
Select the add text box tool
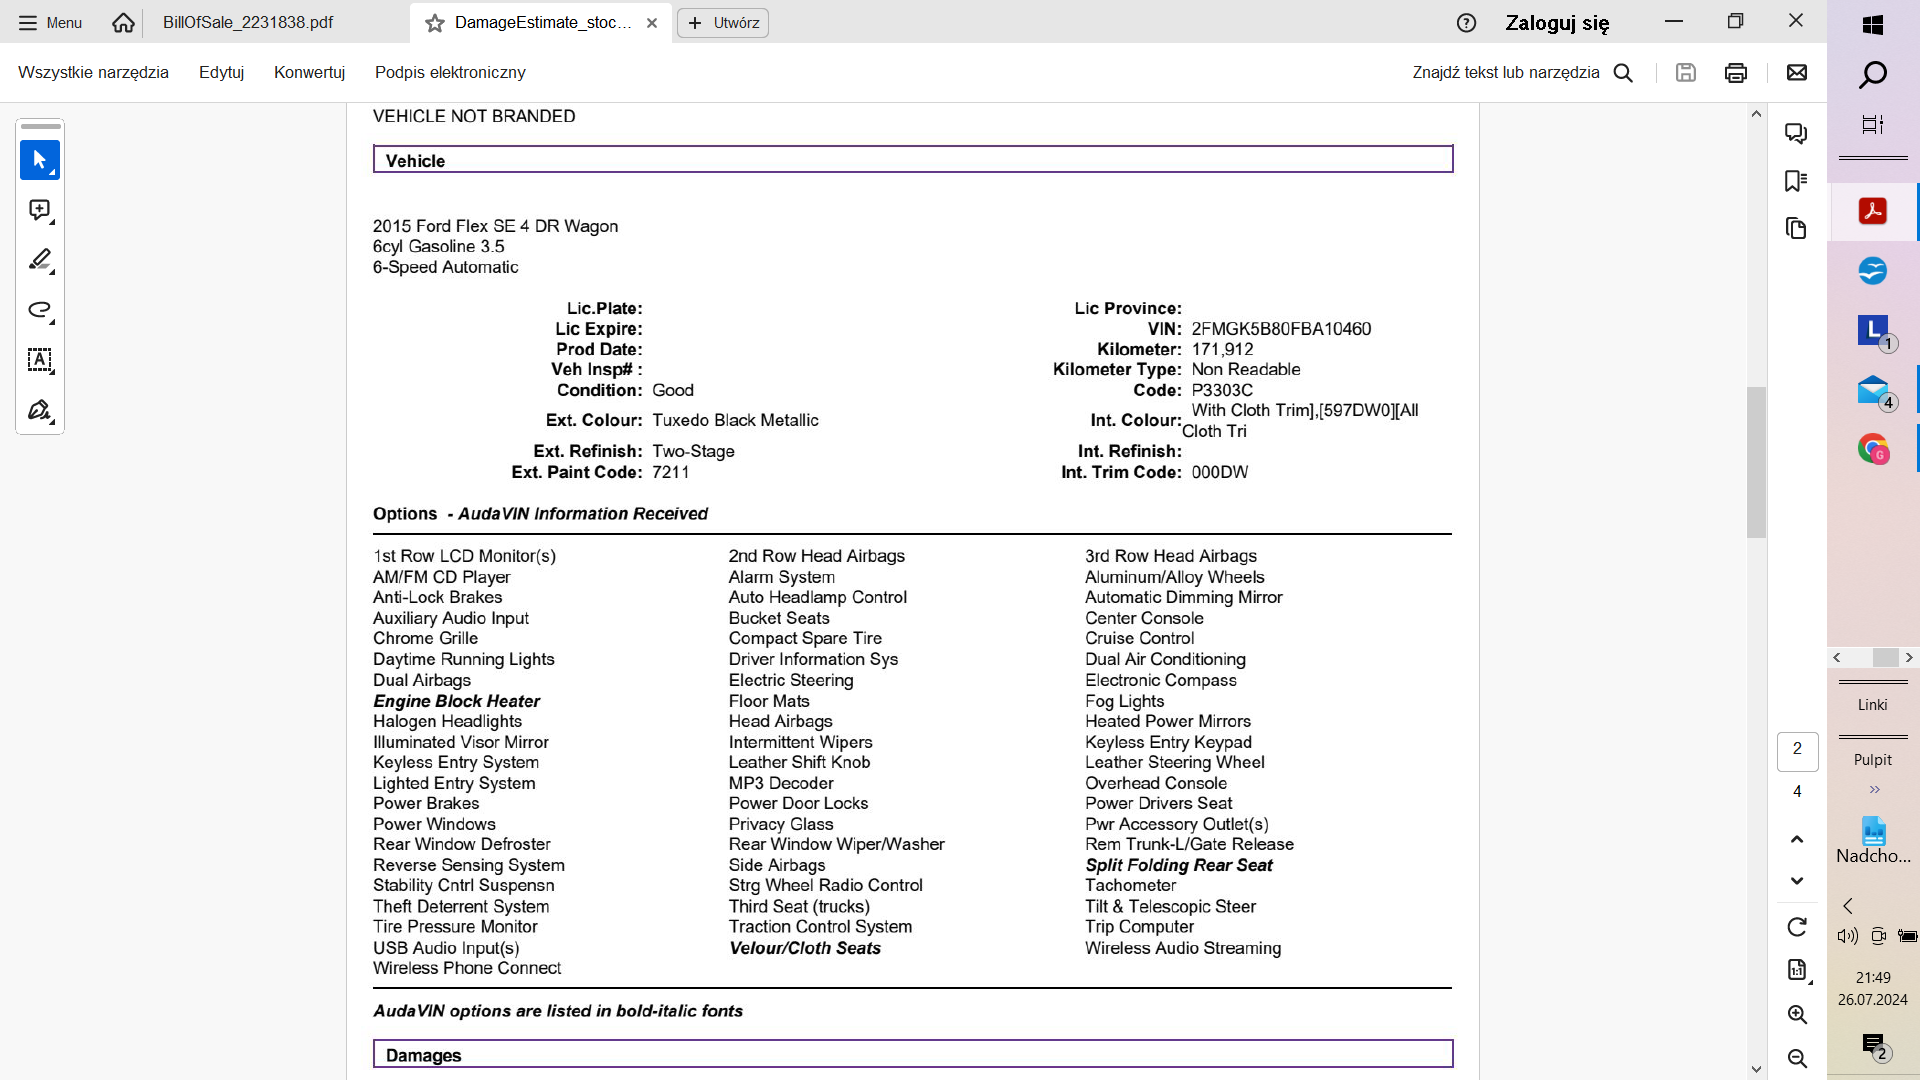pos(40,360)
